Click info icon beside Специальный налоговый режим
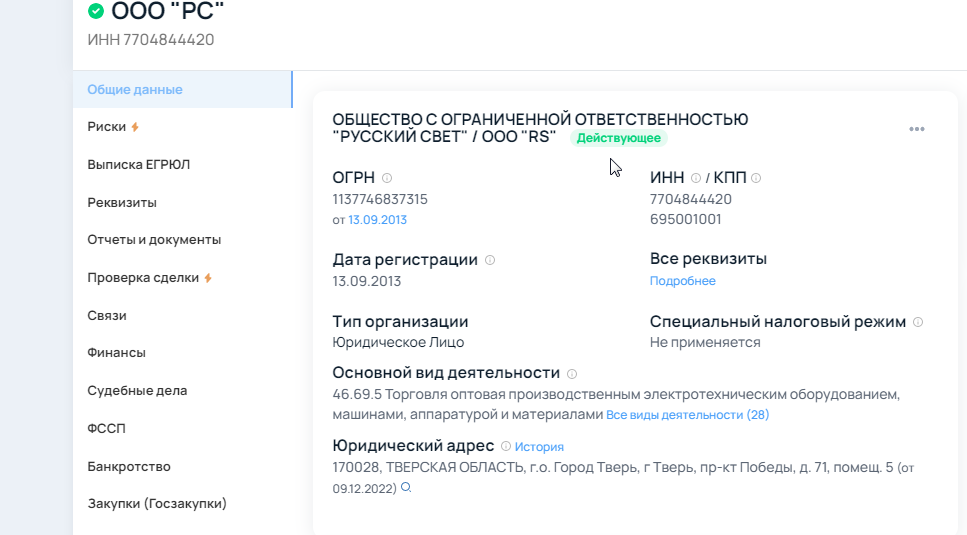 [918, 322]
